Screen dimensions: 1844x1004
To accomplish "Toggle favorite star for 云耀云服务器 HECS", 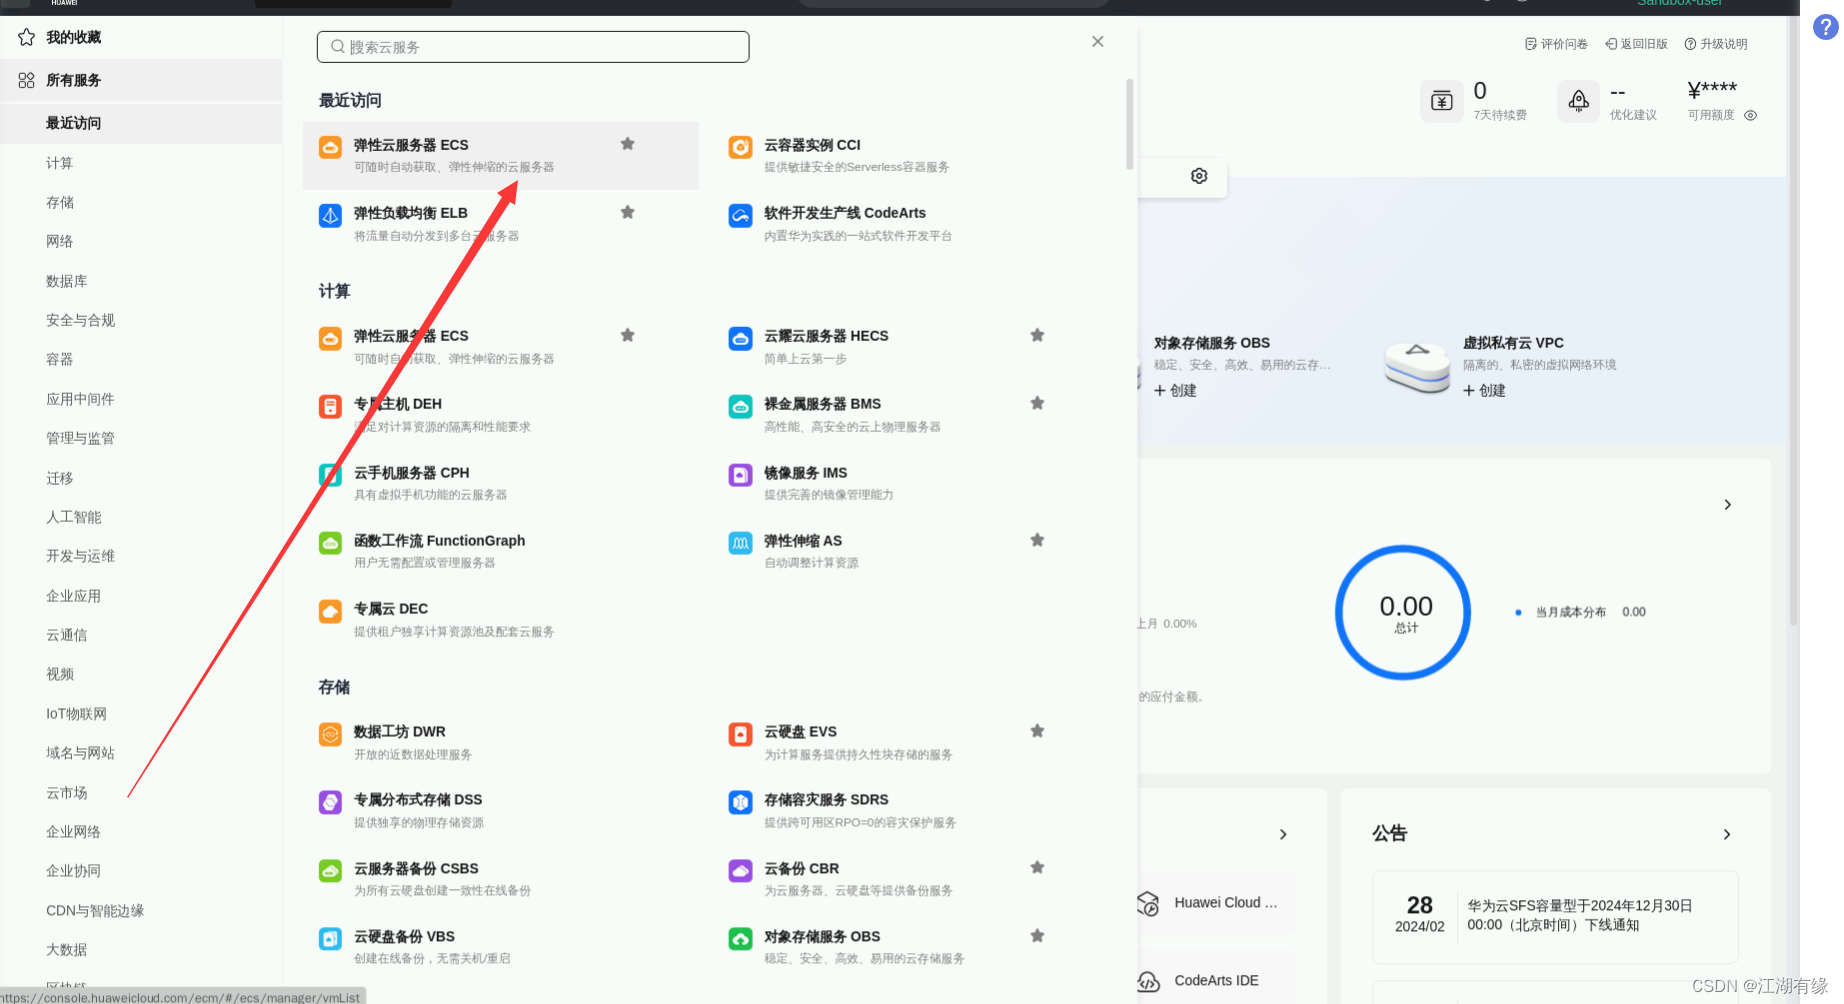I will pos(1038,335).
